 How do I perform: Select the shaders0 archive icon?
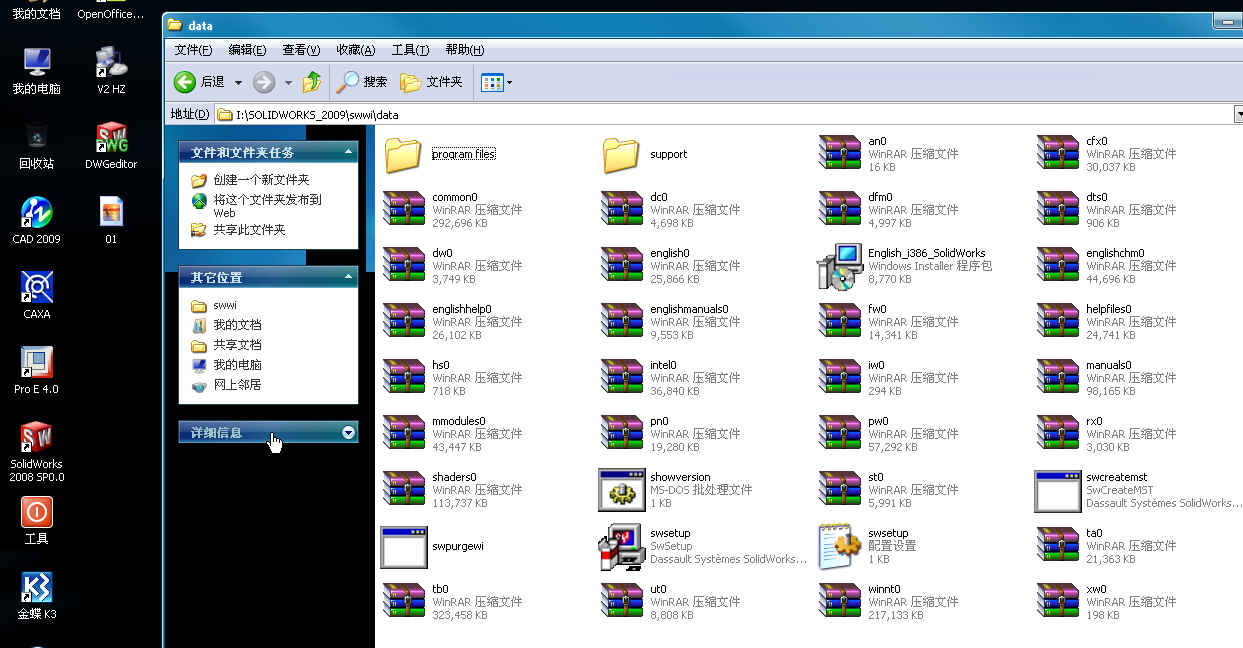click(404, 490)
